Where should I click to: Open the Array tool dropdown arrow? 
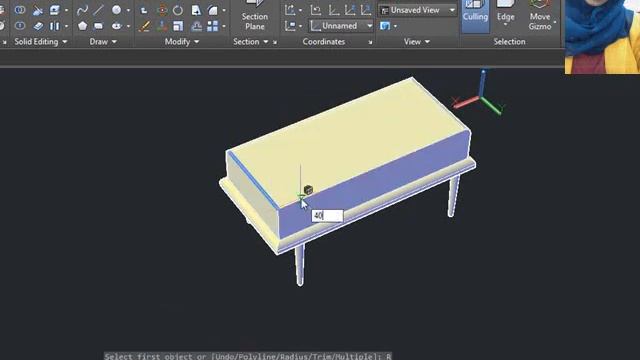pos(224,26)
